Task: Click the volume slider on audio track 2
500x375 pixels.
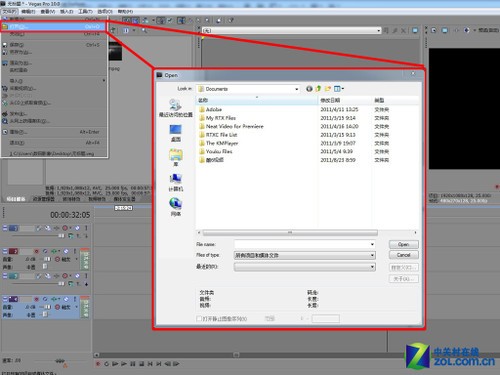Action: (x=48, y=259)
